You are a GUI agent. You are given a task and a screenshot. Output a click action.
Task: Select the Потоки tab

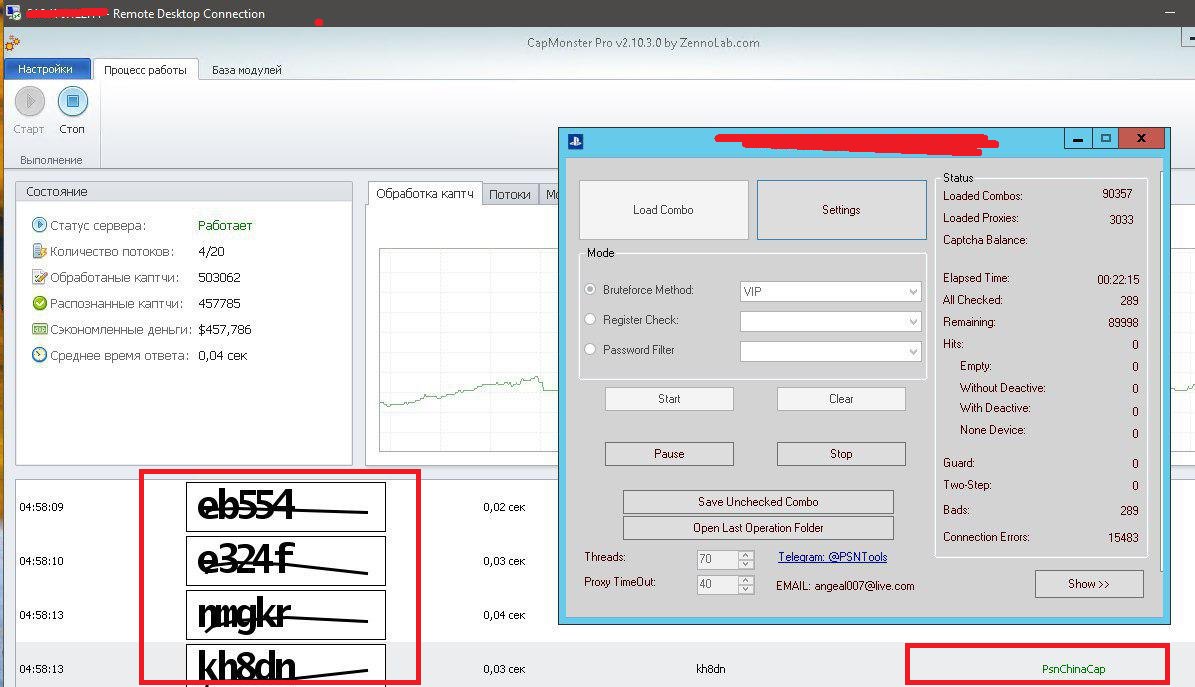click(x=510, y=194)
